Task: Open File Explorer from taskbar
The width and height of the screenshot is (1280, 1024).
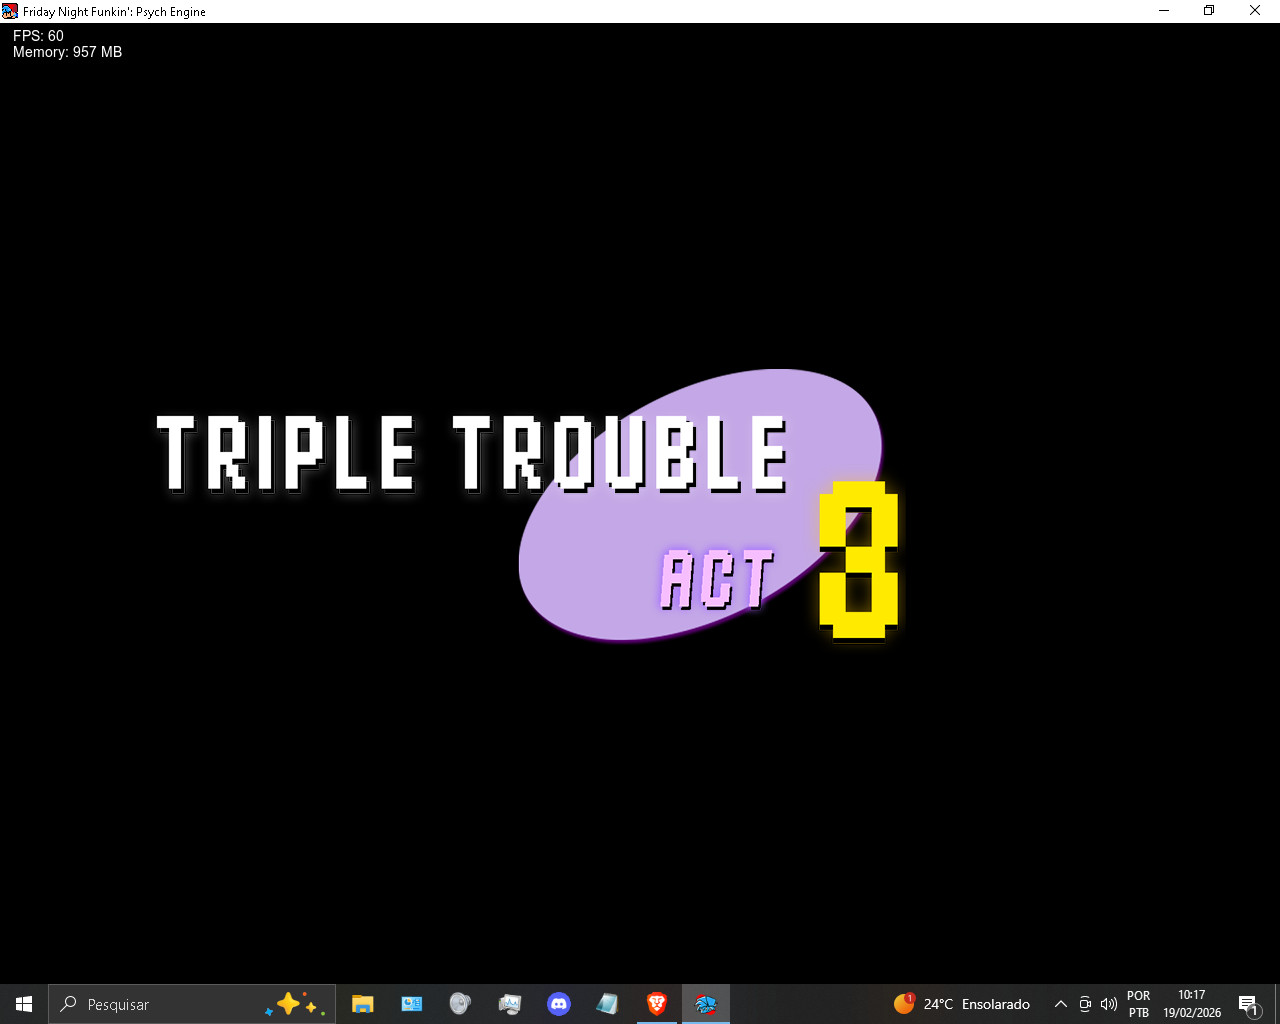Action: tap(363, 1004)
